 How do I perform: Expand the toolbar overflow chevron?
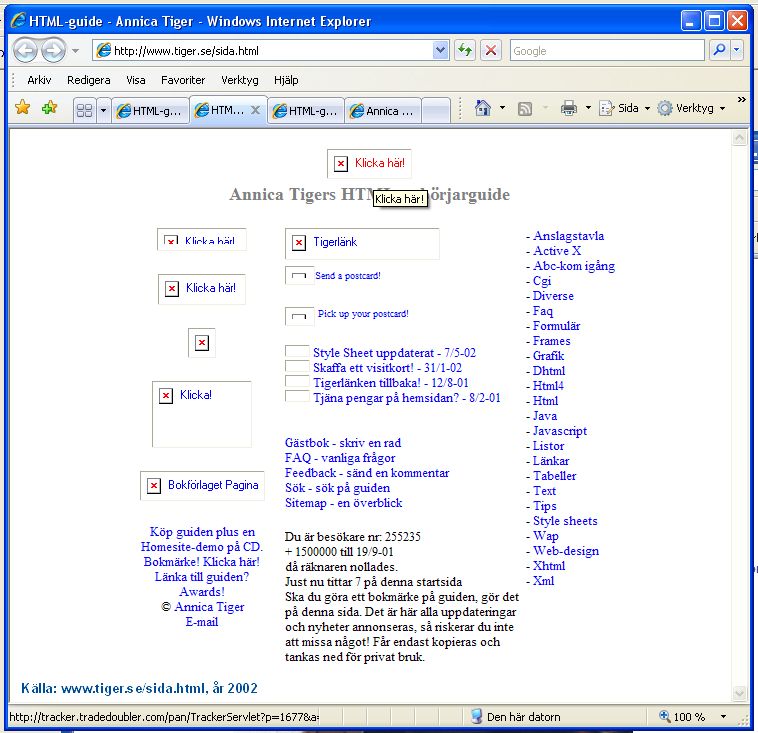742,99
